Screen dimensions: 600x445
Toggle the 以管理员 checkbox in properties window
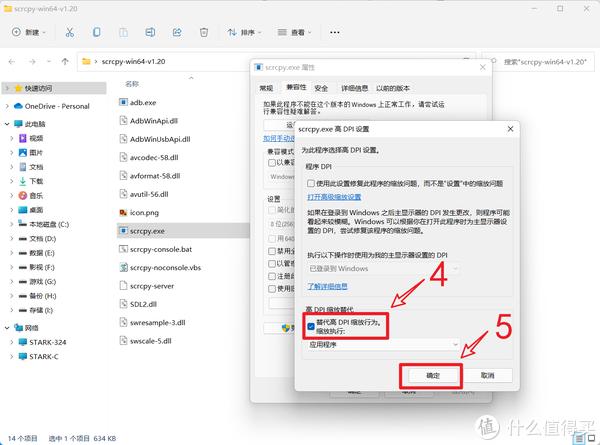tap(272, 264)
